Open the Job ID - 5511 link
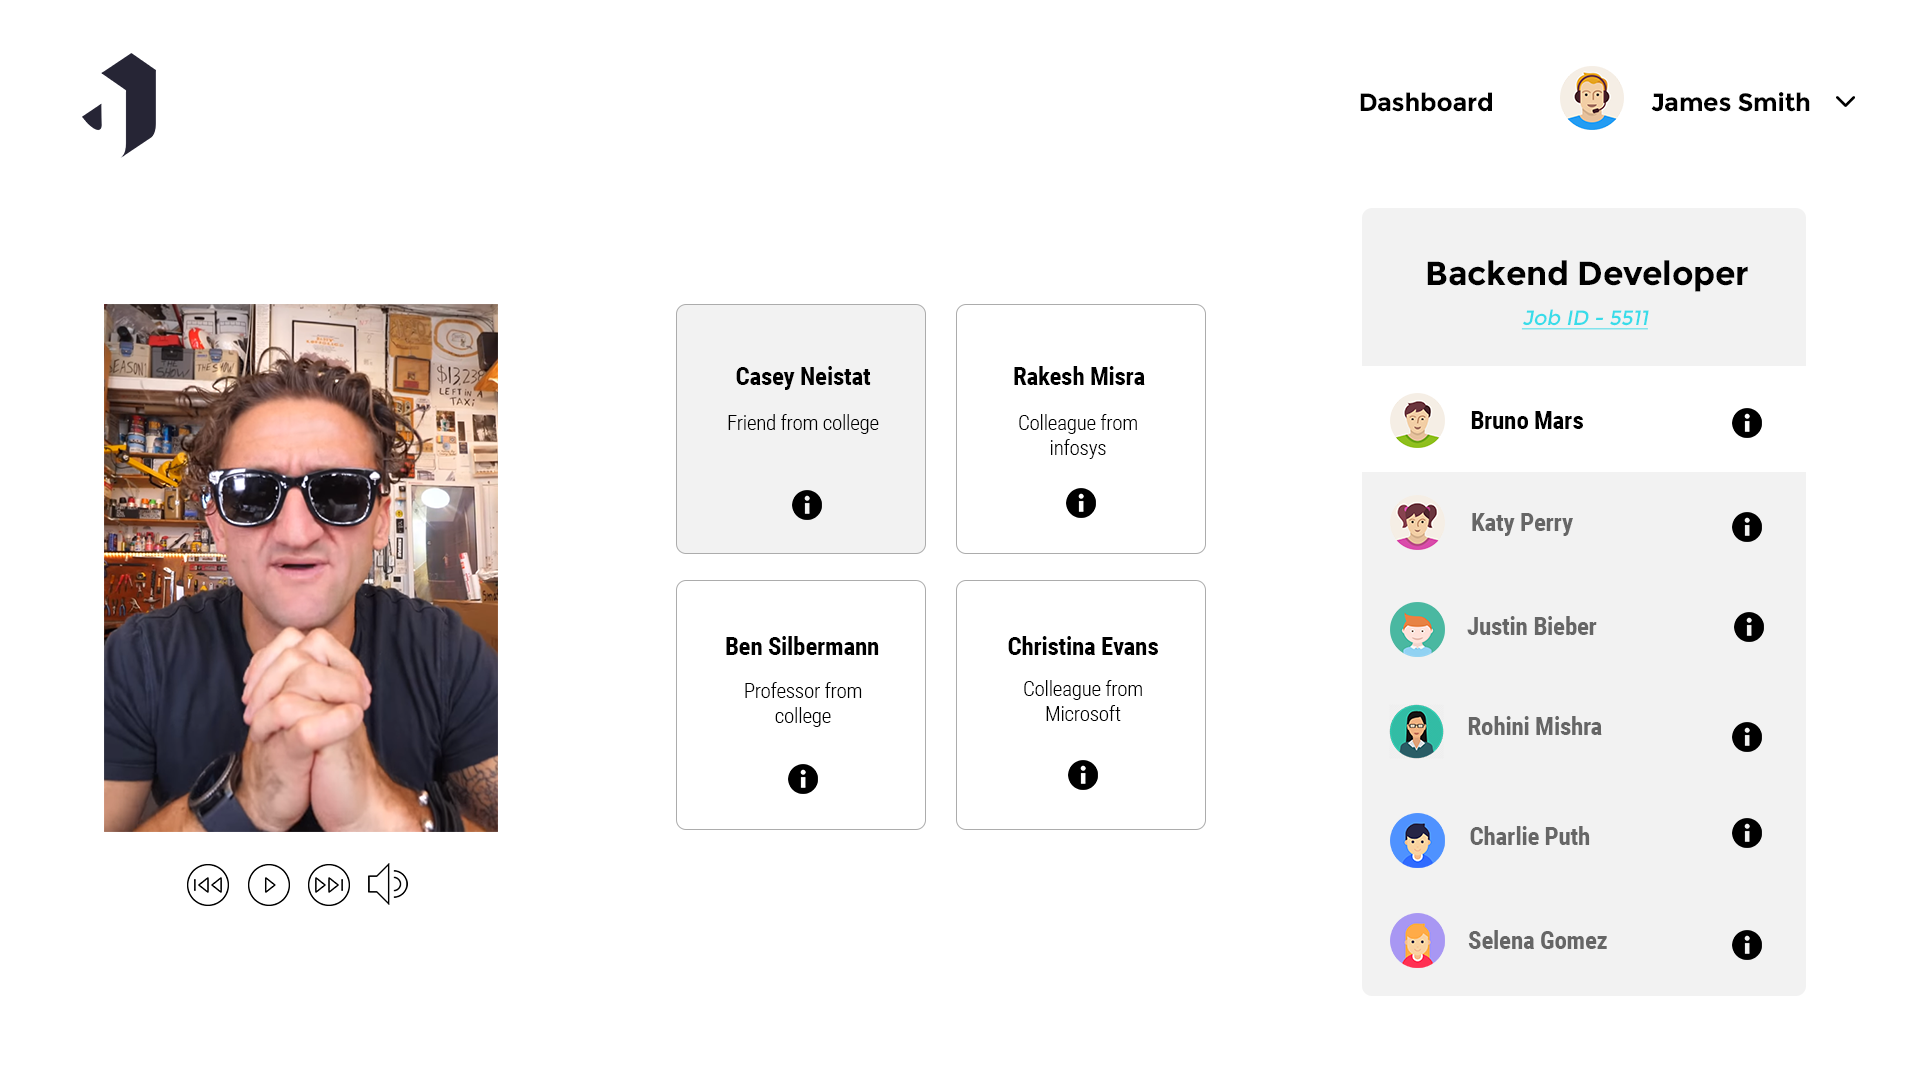This screenshot has height=1080, width=1920. (x=1585, y=318)
